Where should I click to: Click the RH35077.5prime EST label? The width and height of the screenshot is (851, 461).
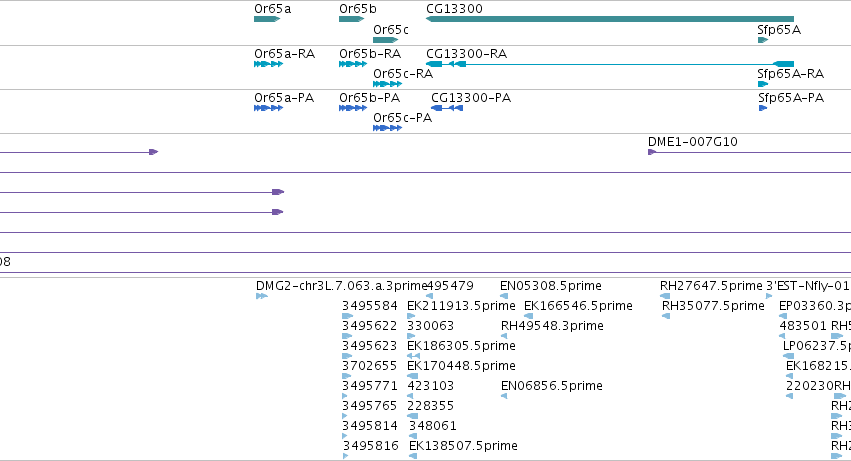point(713,306)
